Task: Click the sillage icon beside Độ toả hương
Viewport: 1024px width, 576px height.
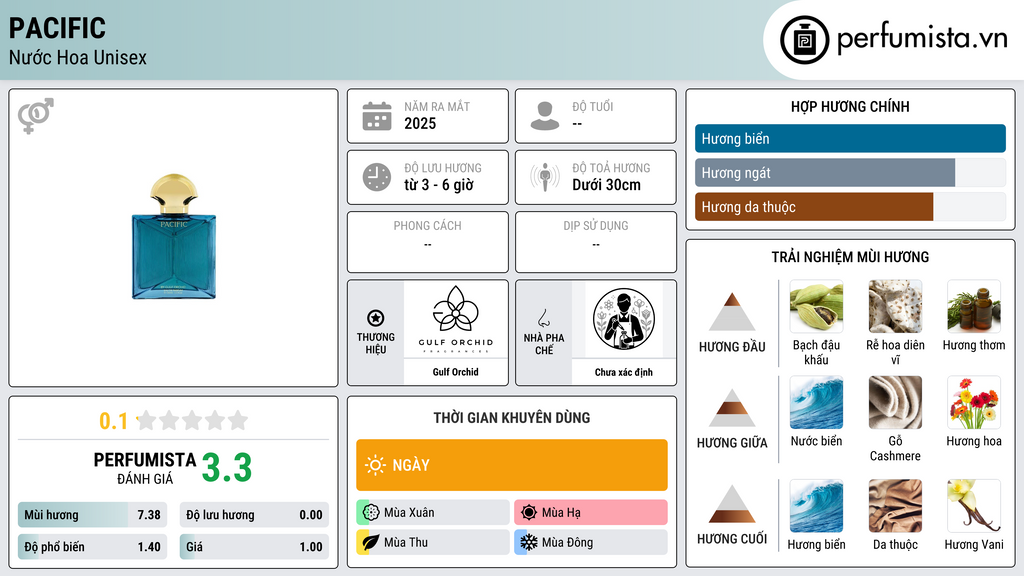Action: 545,177
